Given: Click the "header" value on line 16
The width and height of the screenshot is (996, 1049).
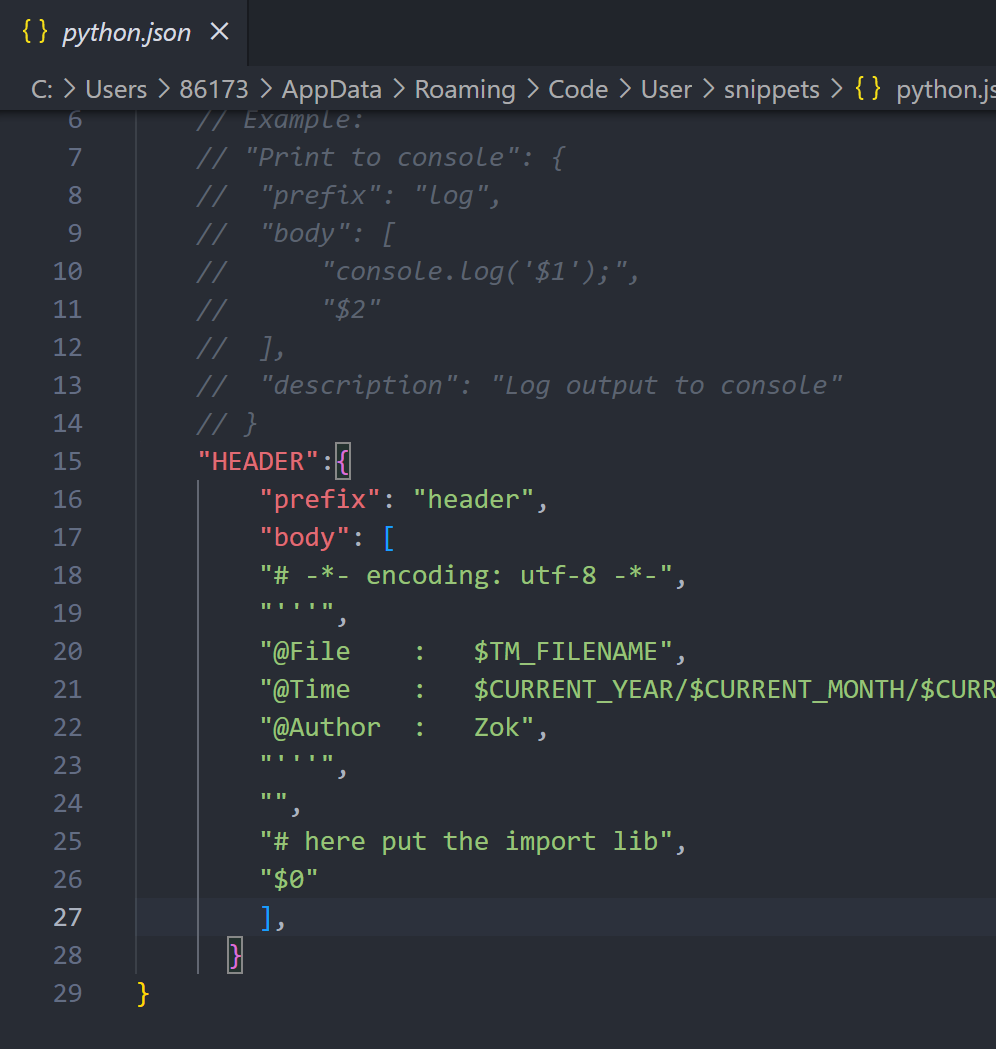Looking at the screenshot, I should click(474, 500).
